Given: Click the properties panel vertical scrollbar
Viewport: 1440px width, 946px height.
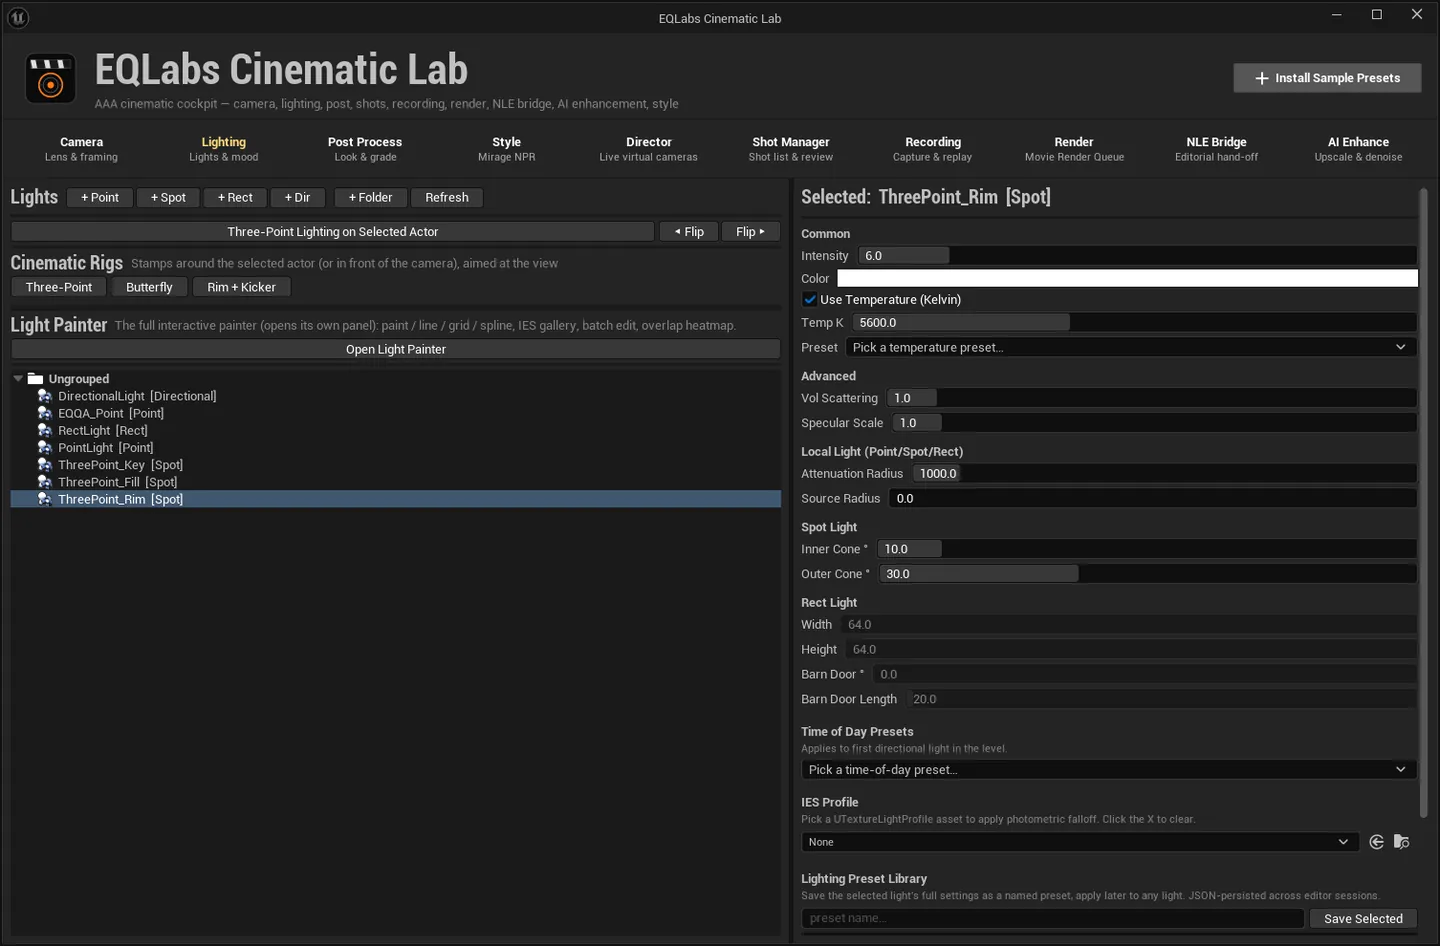Looking at the screenshot, I should coord(1423,502).
